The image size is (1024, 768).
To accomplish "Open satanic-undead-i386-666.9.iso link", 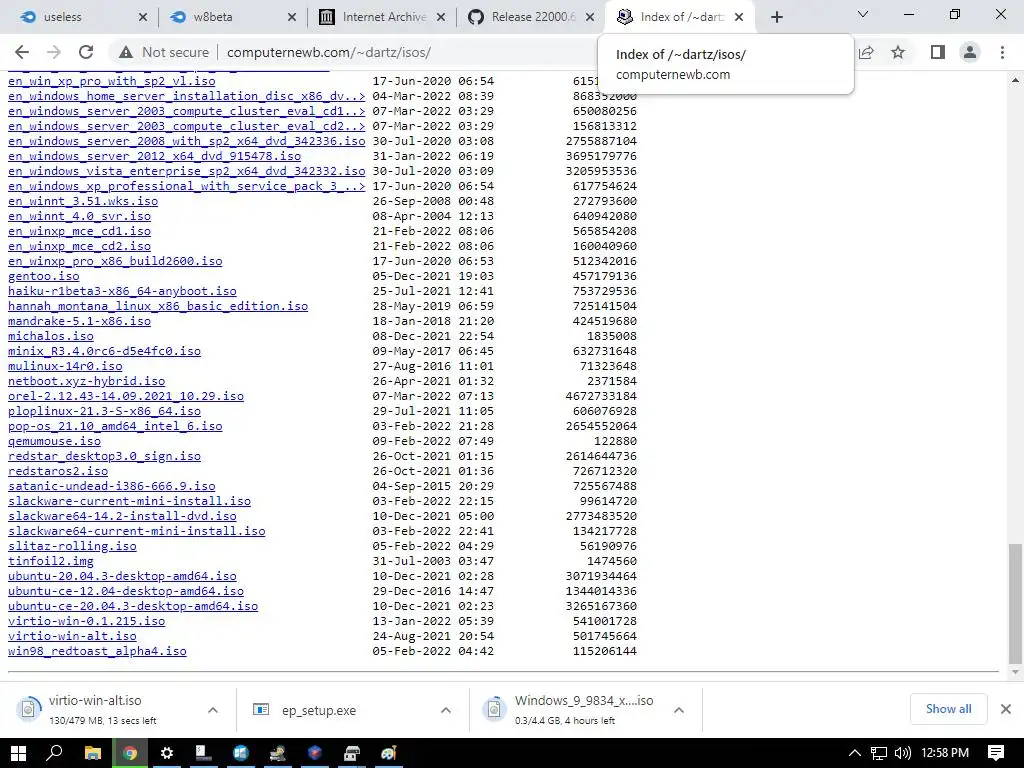I will coord(112,487).
